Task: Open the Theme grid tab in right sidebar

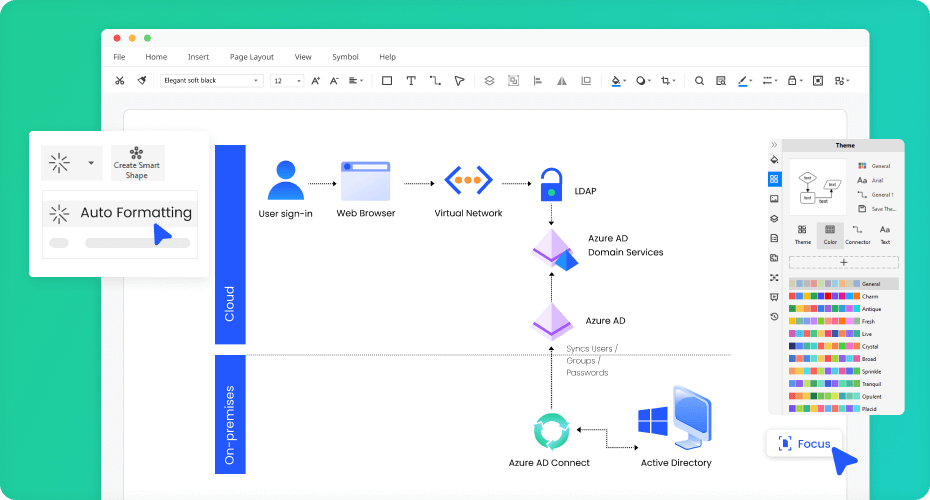Action: coord(774,179)
